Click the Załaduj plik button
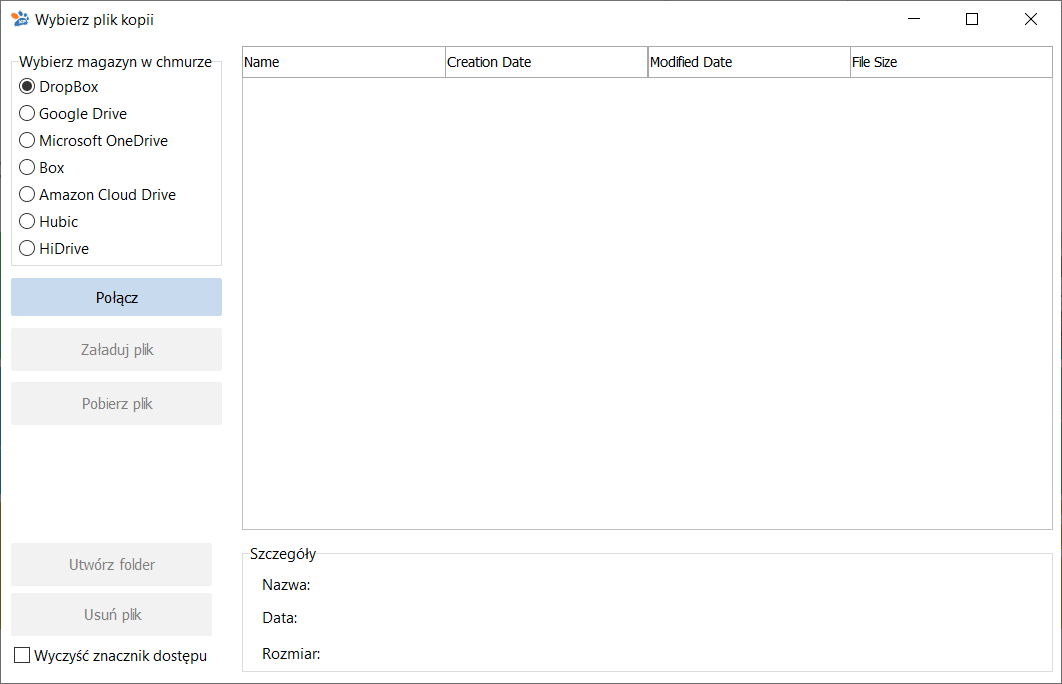1062x684 pixels. click(116, 349)
